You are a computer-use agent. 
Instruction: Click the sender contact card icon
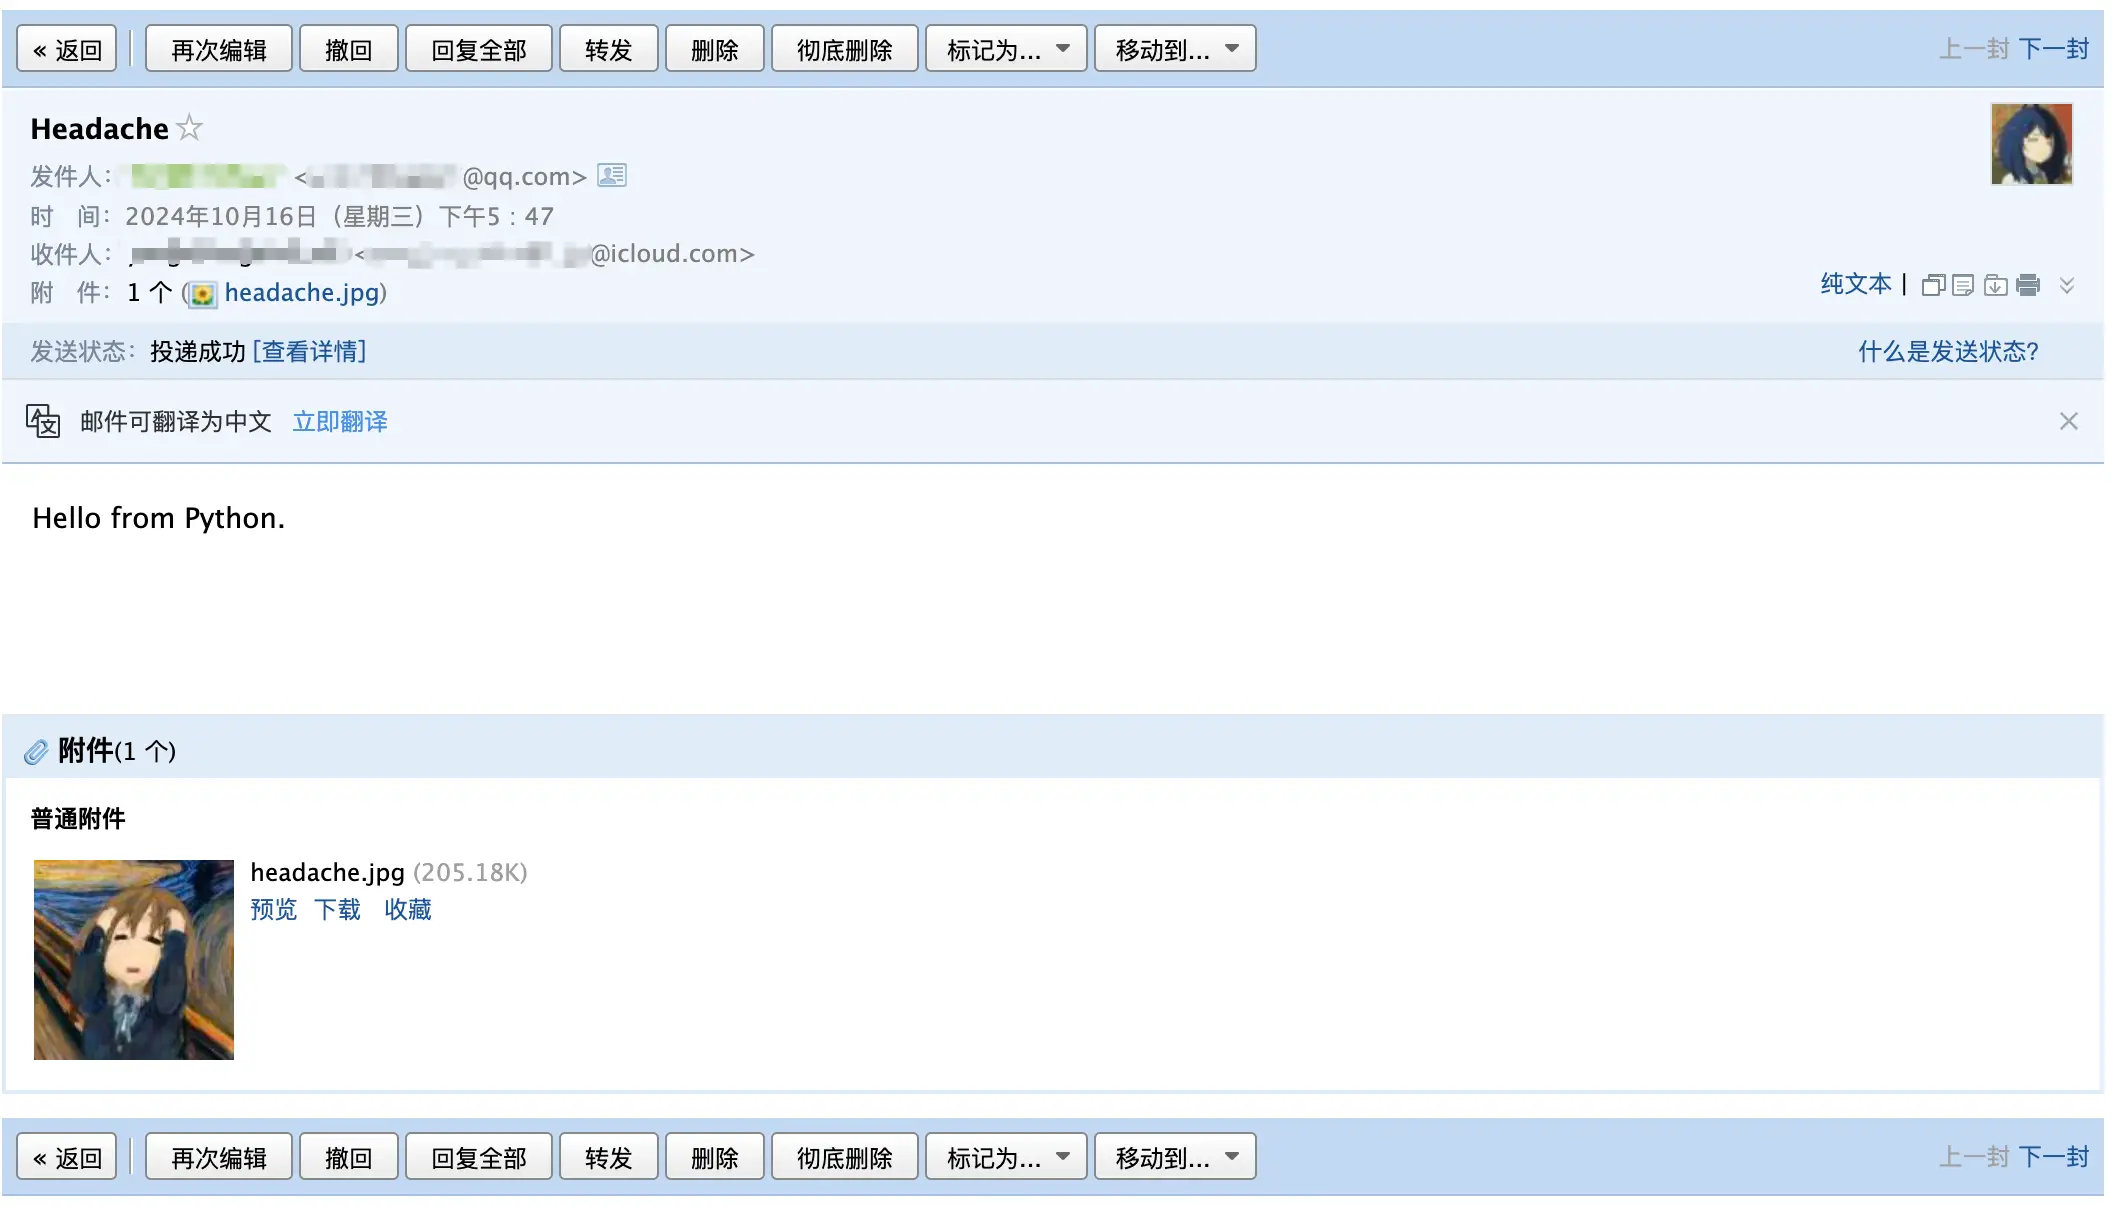pyautogui.click(x=611, y=176)
